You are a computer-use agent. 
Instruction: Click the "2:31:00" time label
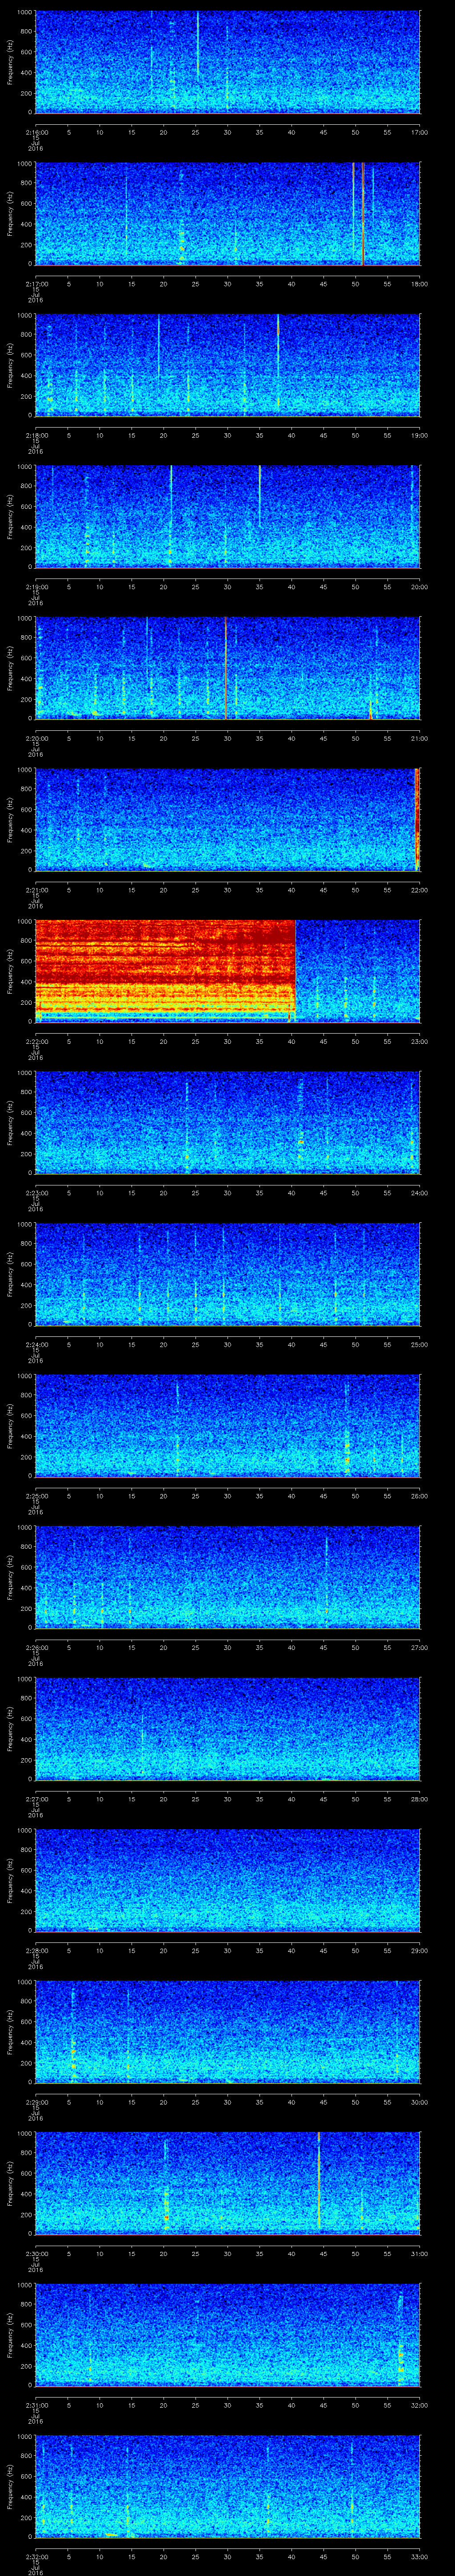(36, 2405)
